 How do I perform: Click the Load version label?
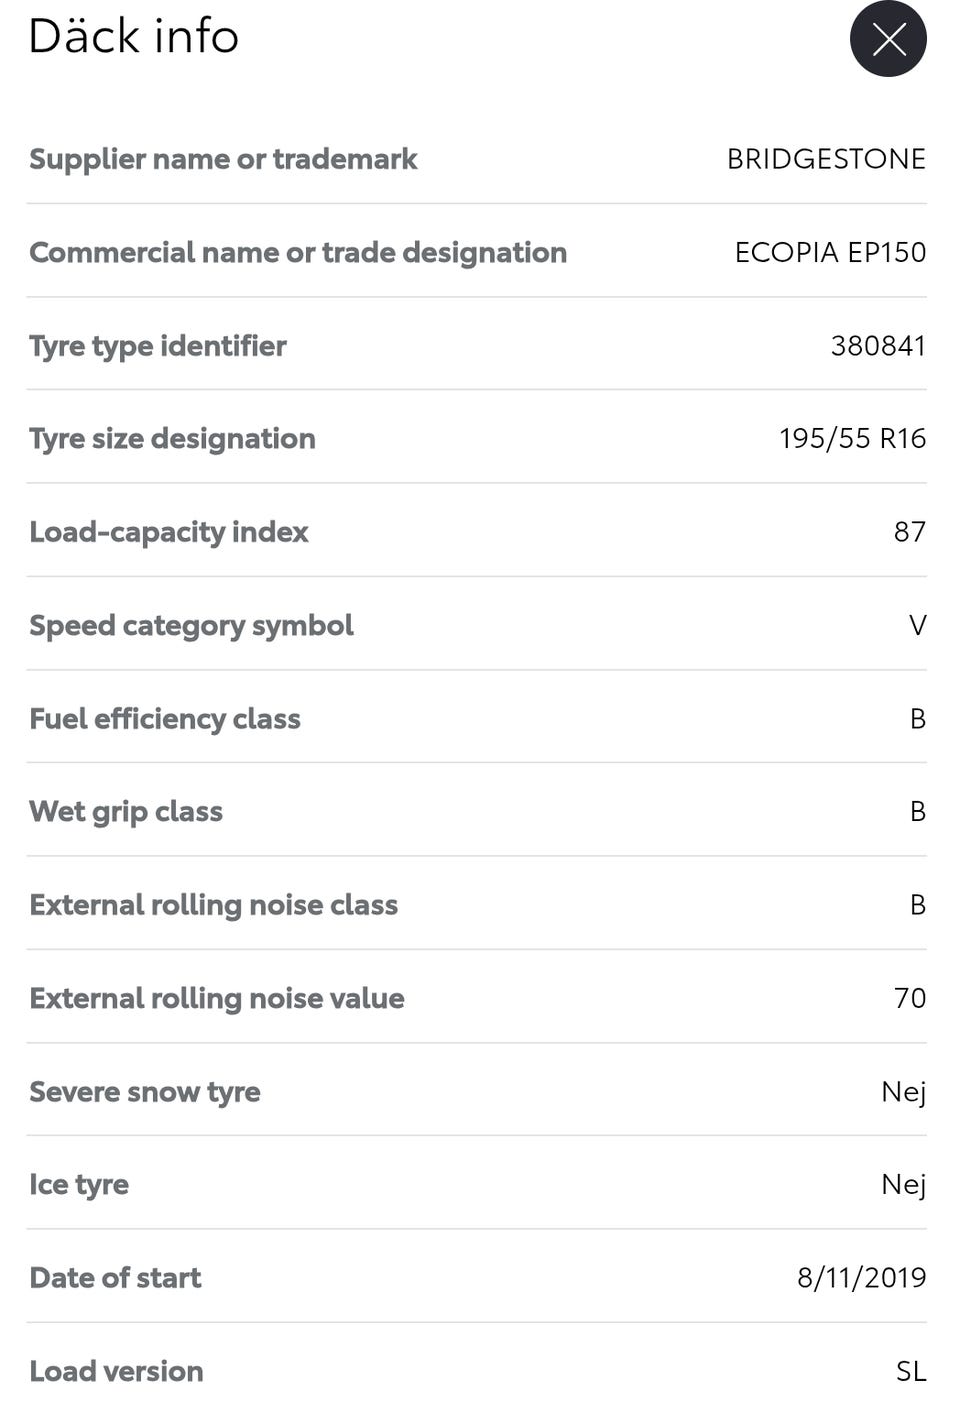tap(116, 1371)
